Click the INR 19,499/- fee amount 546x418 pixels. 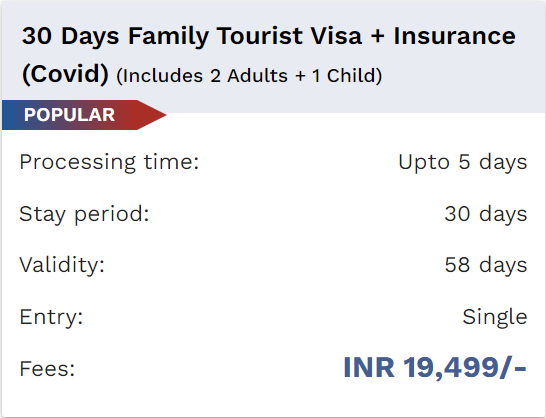435,367
